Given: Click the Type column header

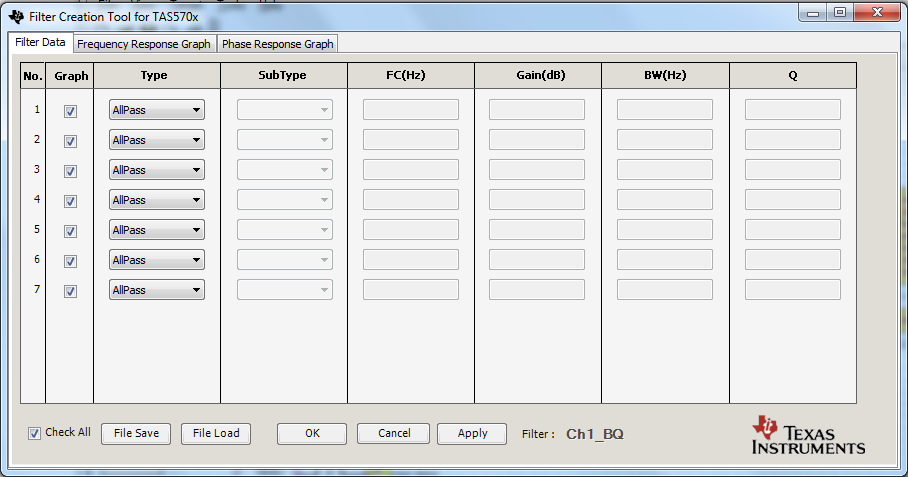Looking at the screenshot, I should coord(157,76).
